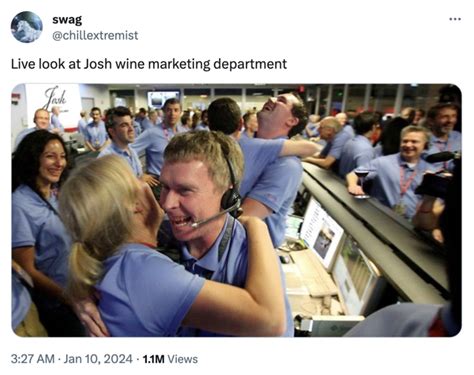Click the headset microphone near his mouth
This screenshot has height=375, width=474.
tap(195, 224)
